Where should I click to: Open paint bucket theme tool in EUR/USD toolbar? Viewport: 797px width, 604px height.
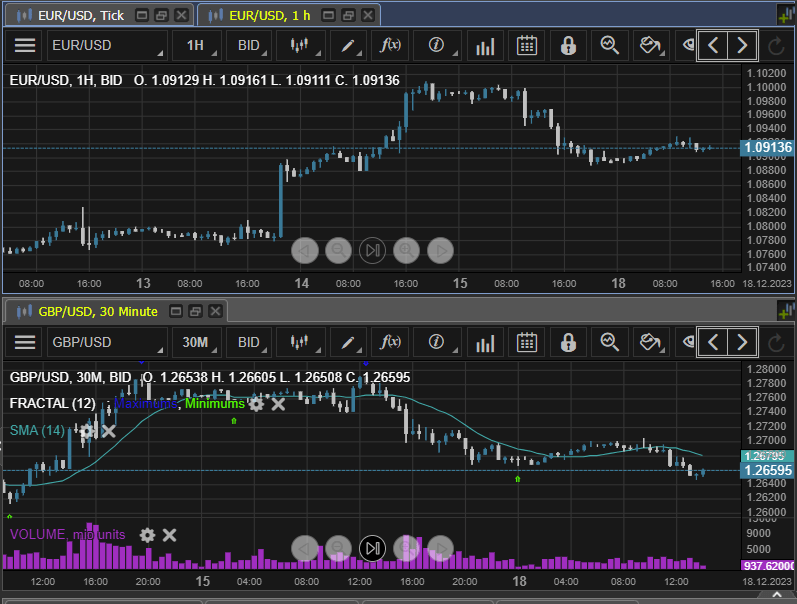(x=651, y=45)
